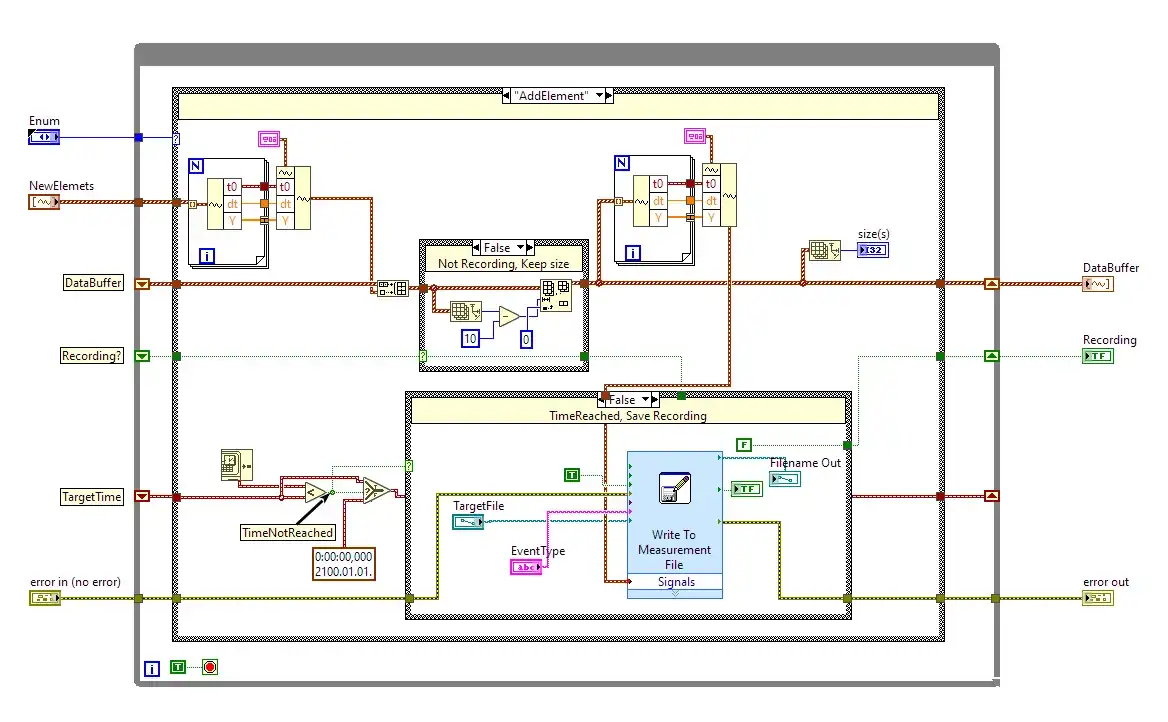Click the Not Recording, Keep size comment

pyautogui.click(x=504, y=264)
